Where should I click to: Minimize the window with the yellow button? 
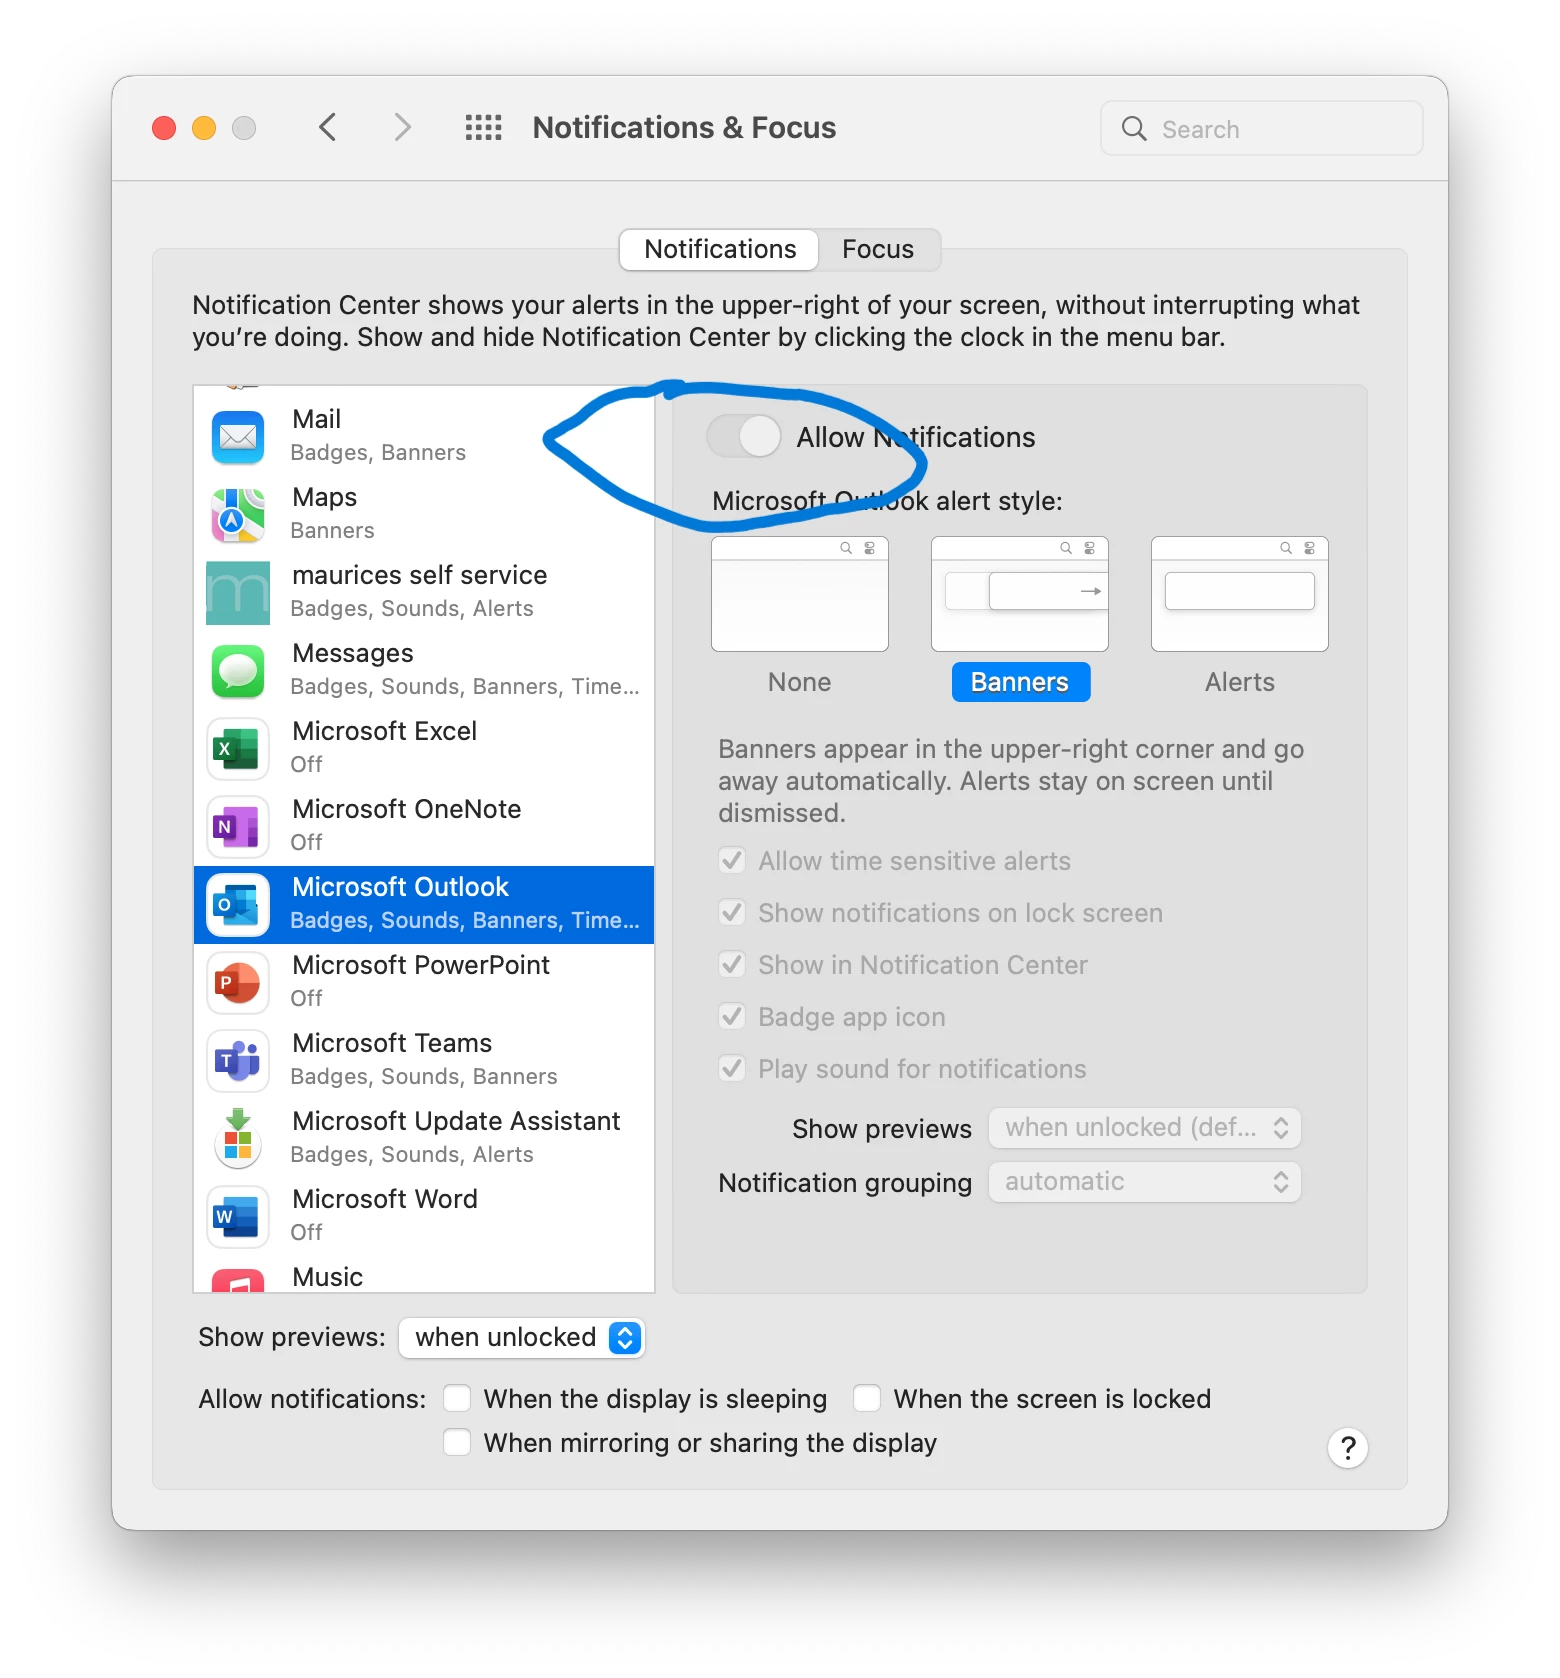[x=204, y=128]
